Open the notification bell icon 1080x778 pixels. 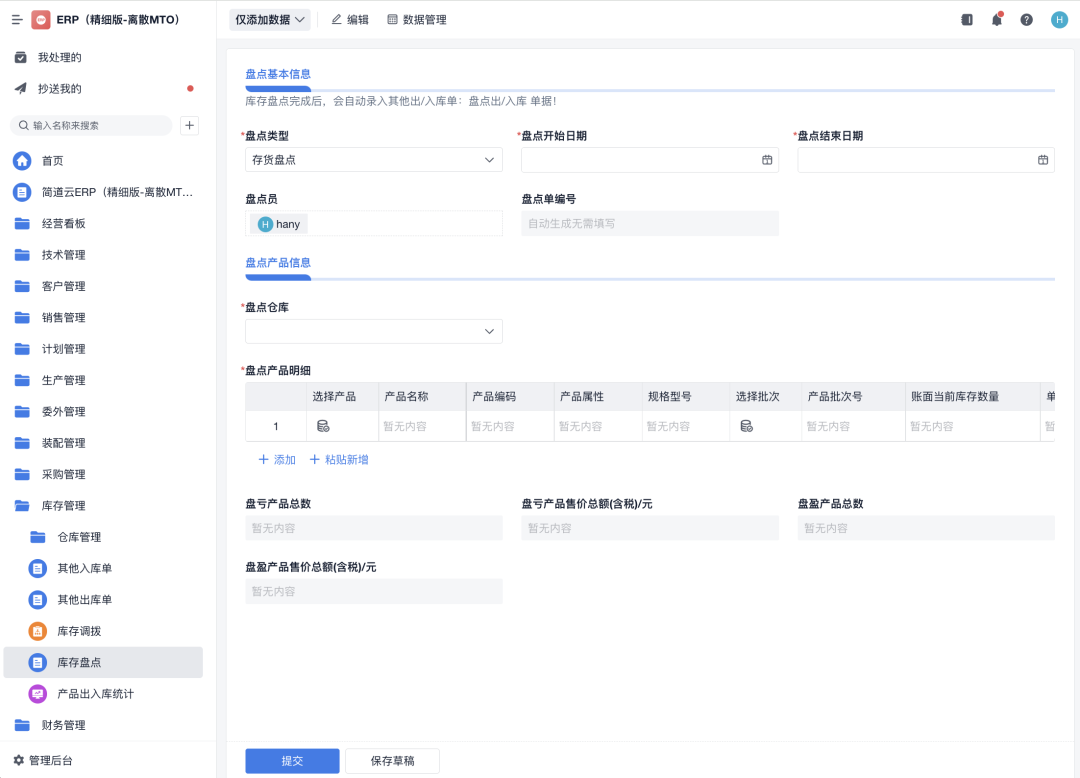coord(997,19)
